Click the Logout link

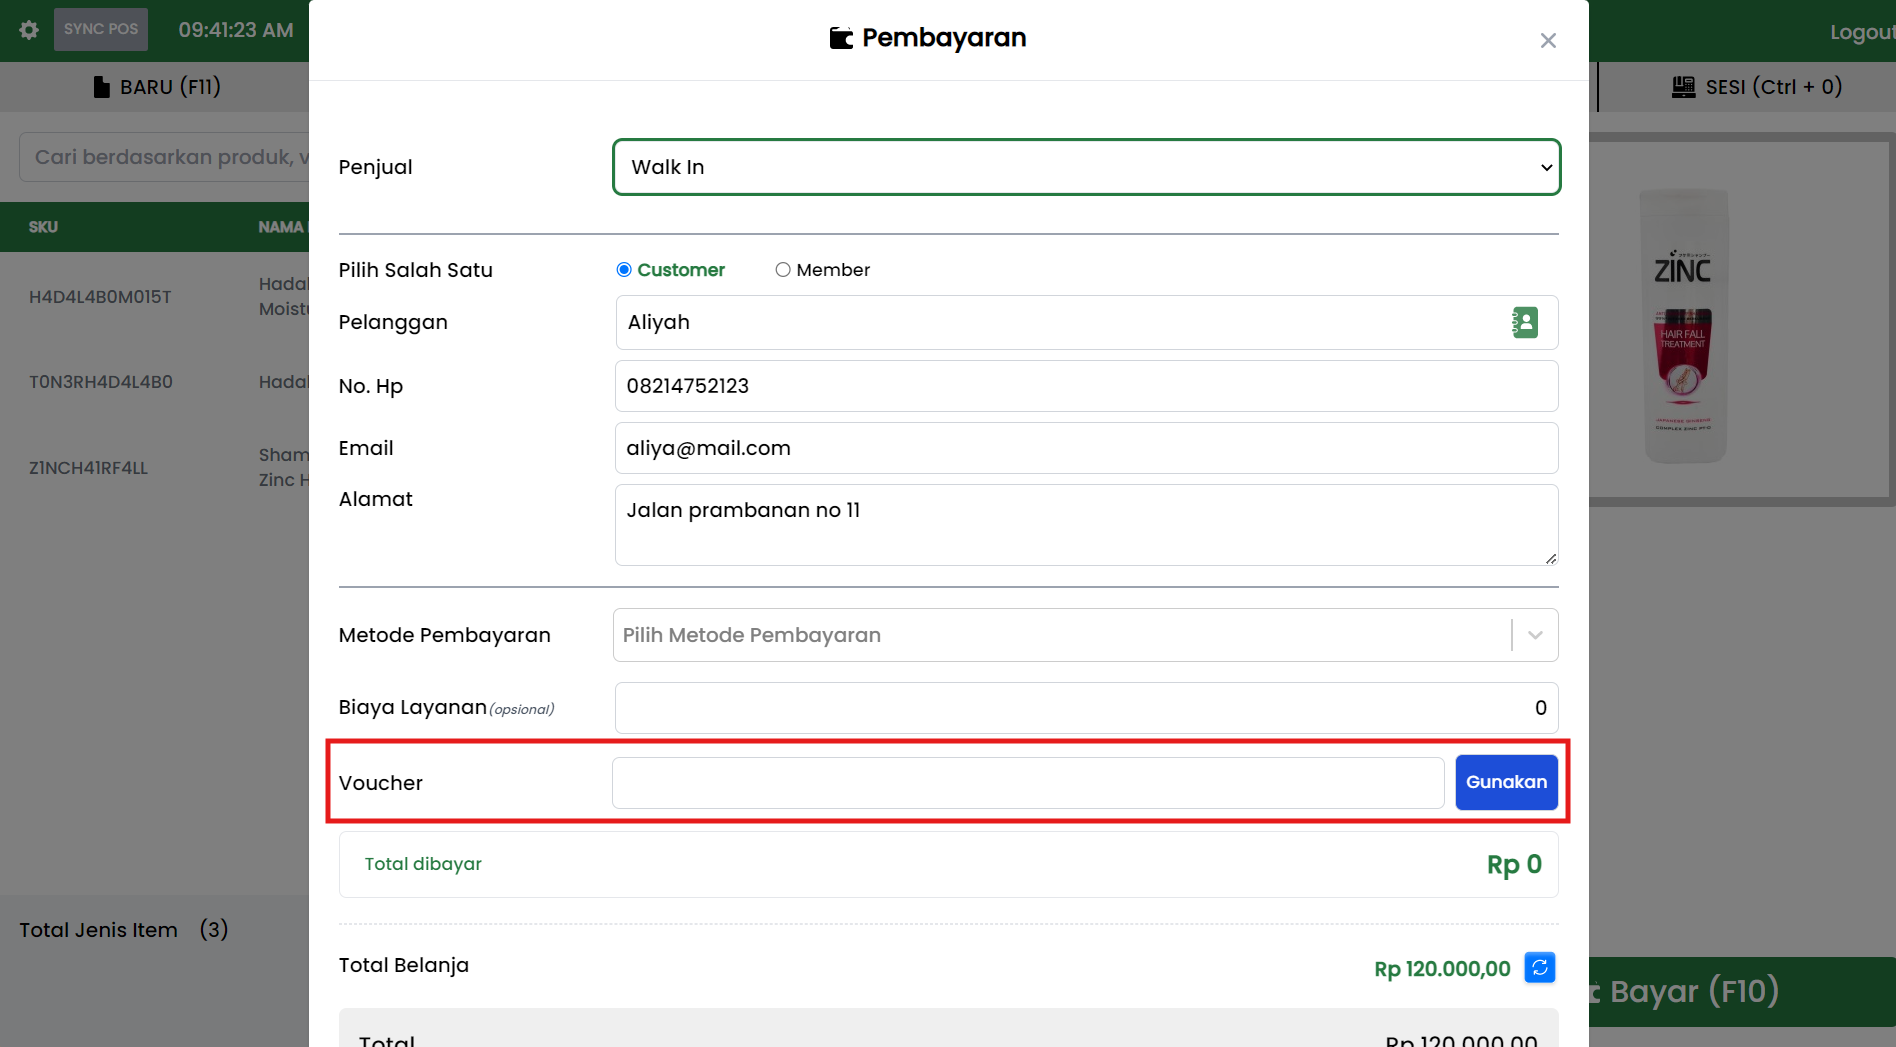[1860, 32]
